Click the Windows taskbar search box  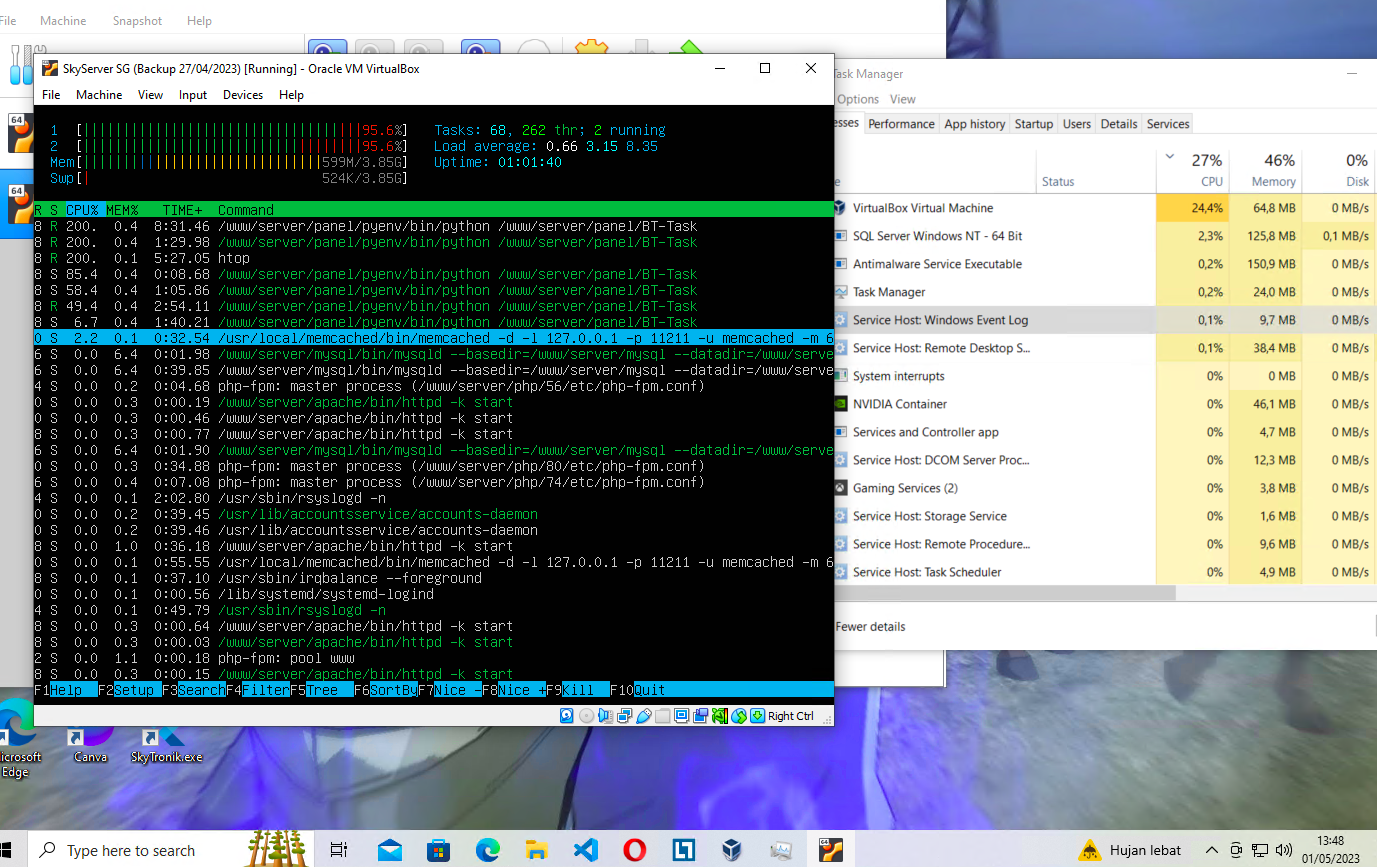click(x=130, y=850)
